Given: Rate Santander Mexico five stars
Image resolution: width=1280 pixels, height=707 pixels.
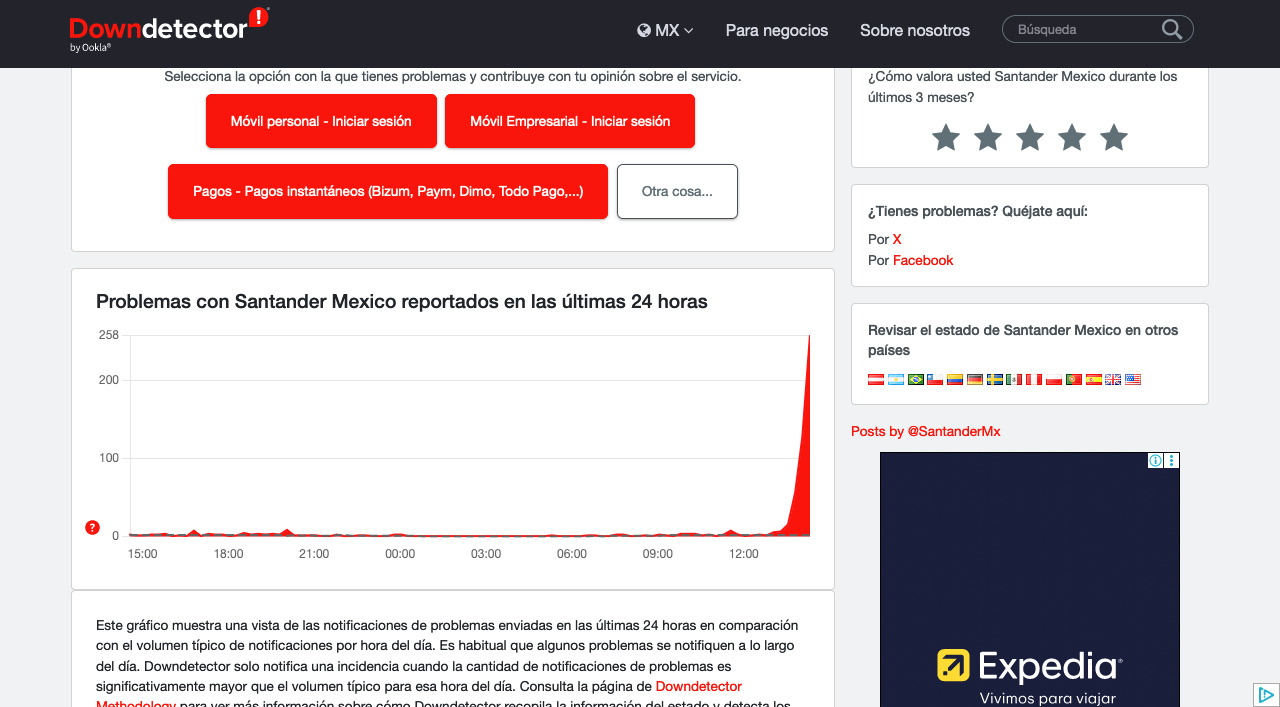Looking at the screenshot, I should (x=1114, y=138).
